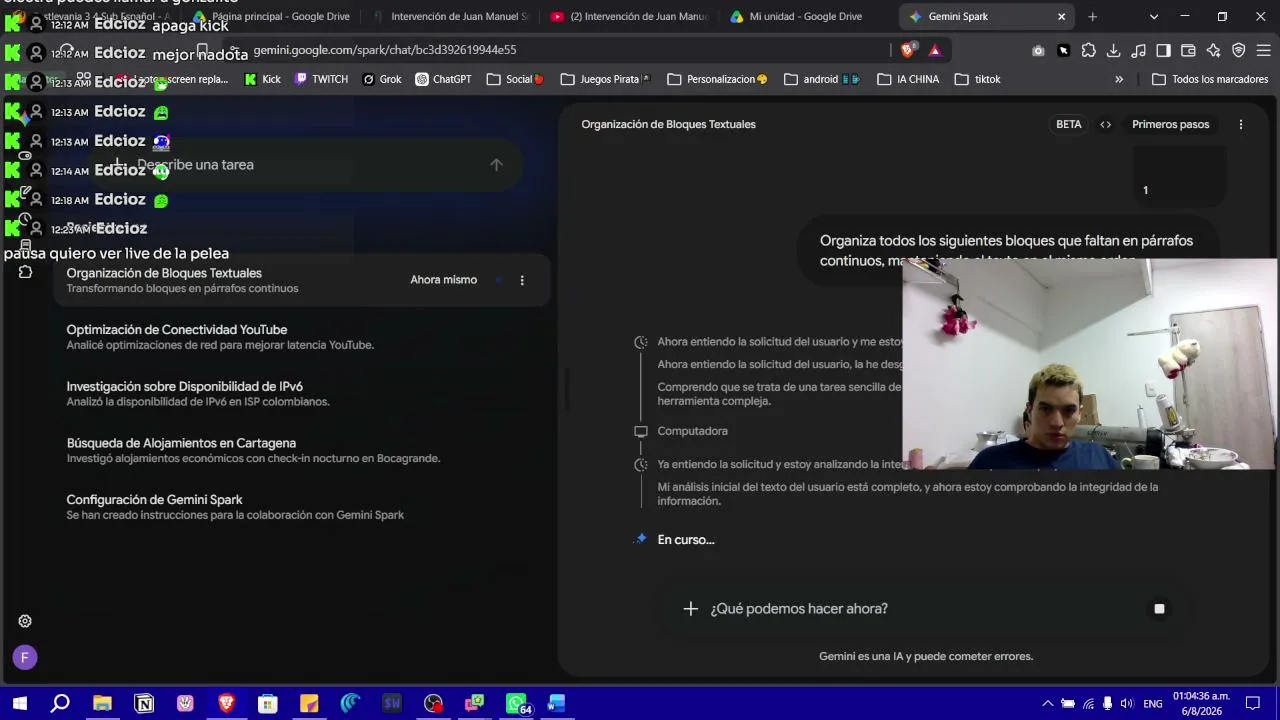Viewport: 1280px width, 720px height.
Task: Click the volume icon in system tray
Action: (1127, 704)
